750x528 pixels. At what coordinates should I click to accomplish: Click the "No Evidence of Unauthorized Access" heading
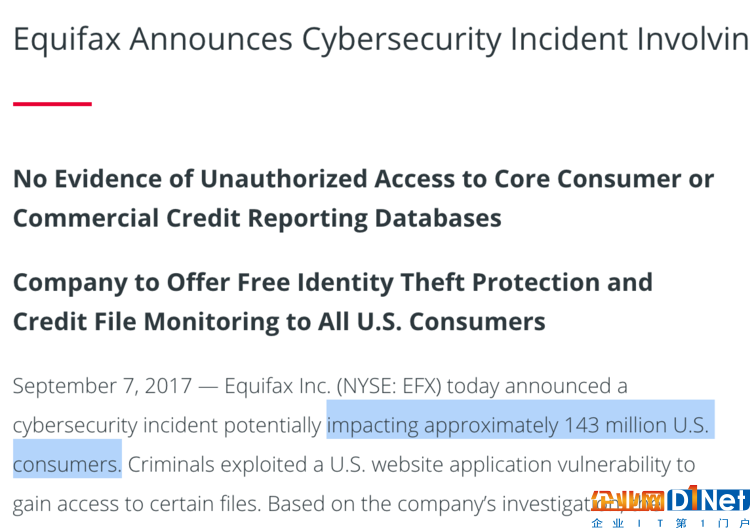(x=364, y=179)
